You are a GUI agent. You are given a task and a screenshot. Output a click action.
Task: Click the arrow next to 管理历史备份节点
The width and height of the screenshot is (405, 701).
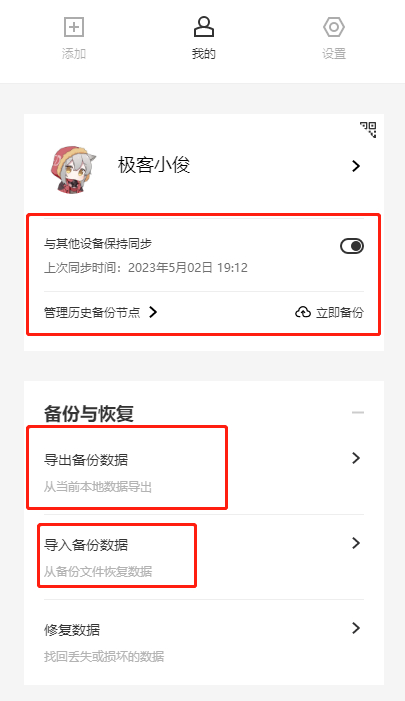[x=153, y=312]
